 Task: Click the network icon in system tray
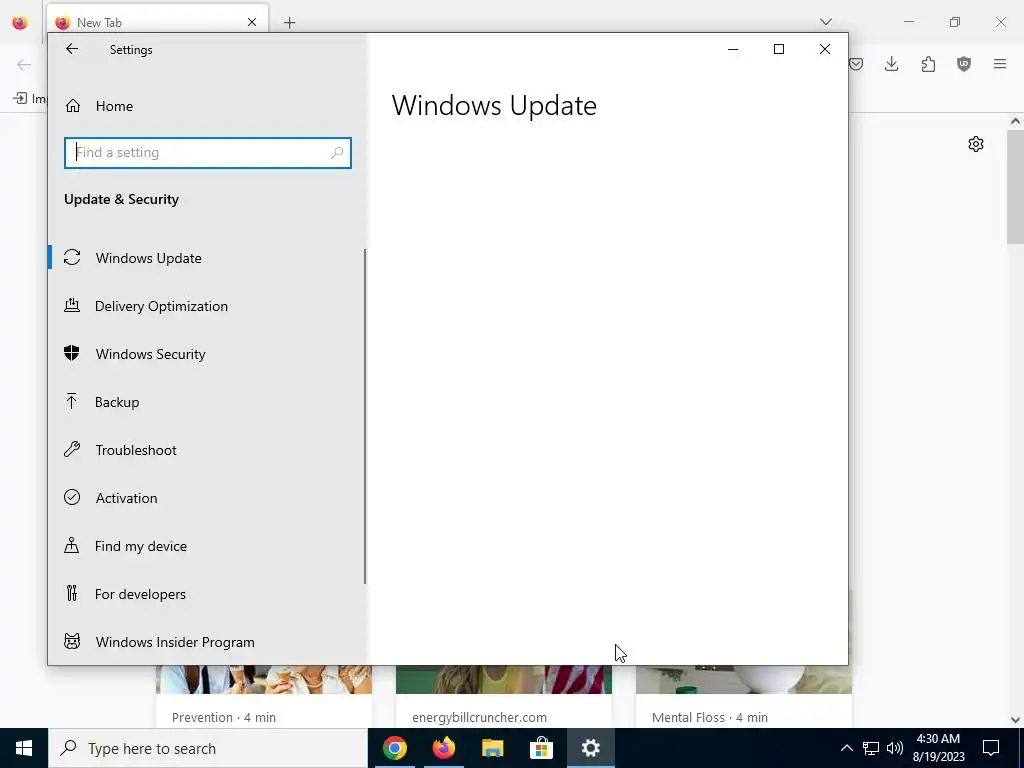click(871, 748)
